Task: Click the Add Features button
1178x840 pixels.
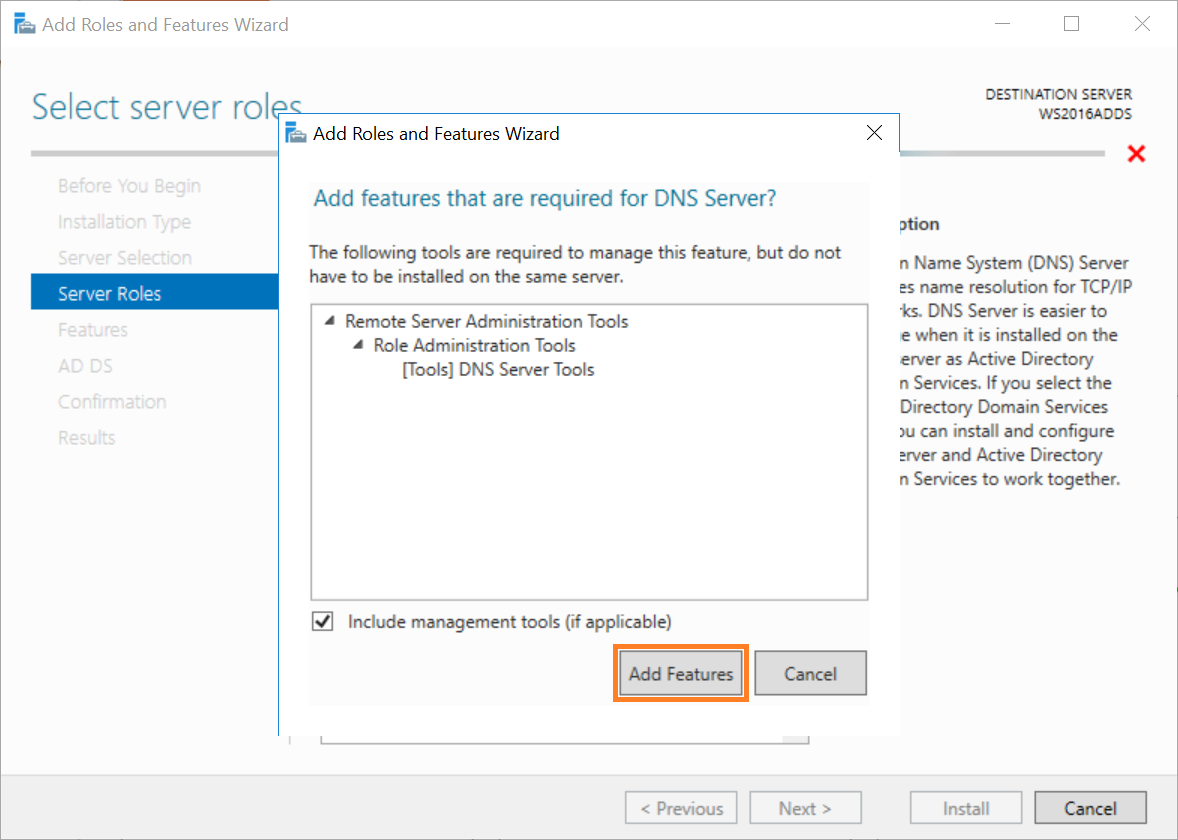Action: point(681,673)
